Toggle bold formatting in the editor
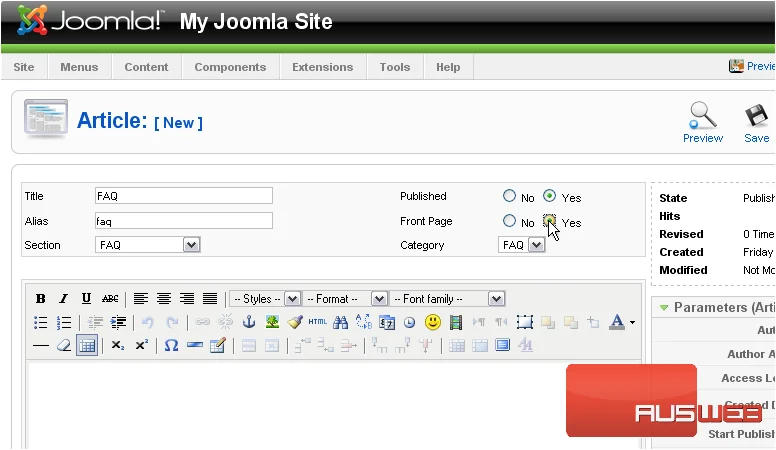The width and height of the screenshot is (776, 450). (x=41, y=299)
